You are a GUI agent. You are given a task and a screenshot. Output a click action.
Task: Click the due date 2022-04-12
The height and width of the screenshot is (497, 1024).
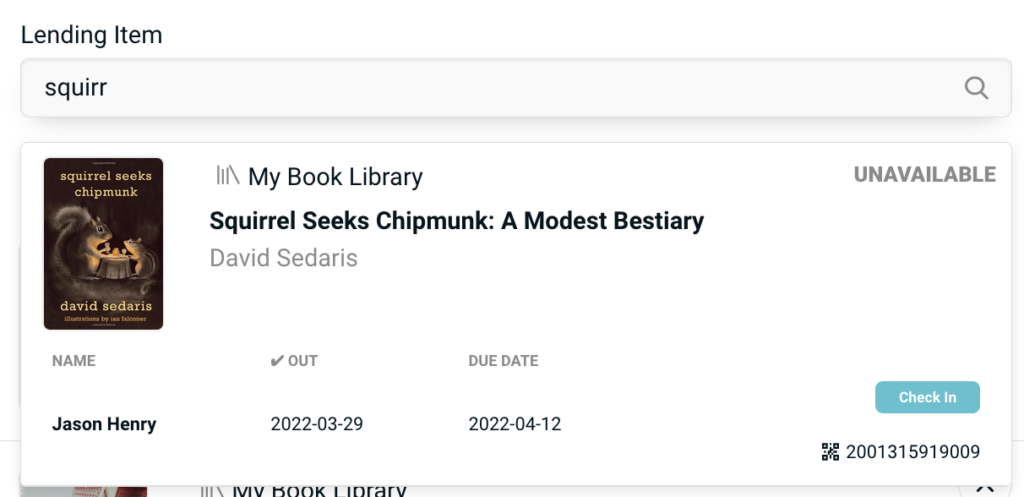[514, 424]
